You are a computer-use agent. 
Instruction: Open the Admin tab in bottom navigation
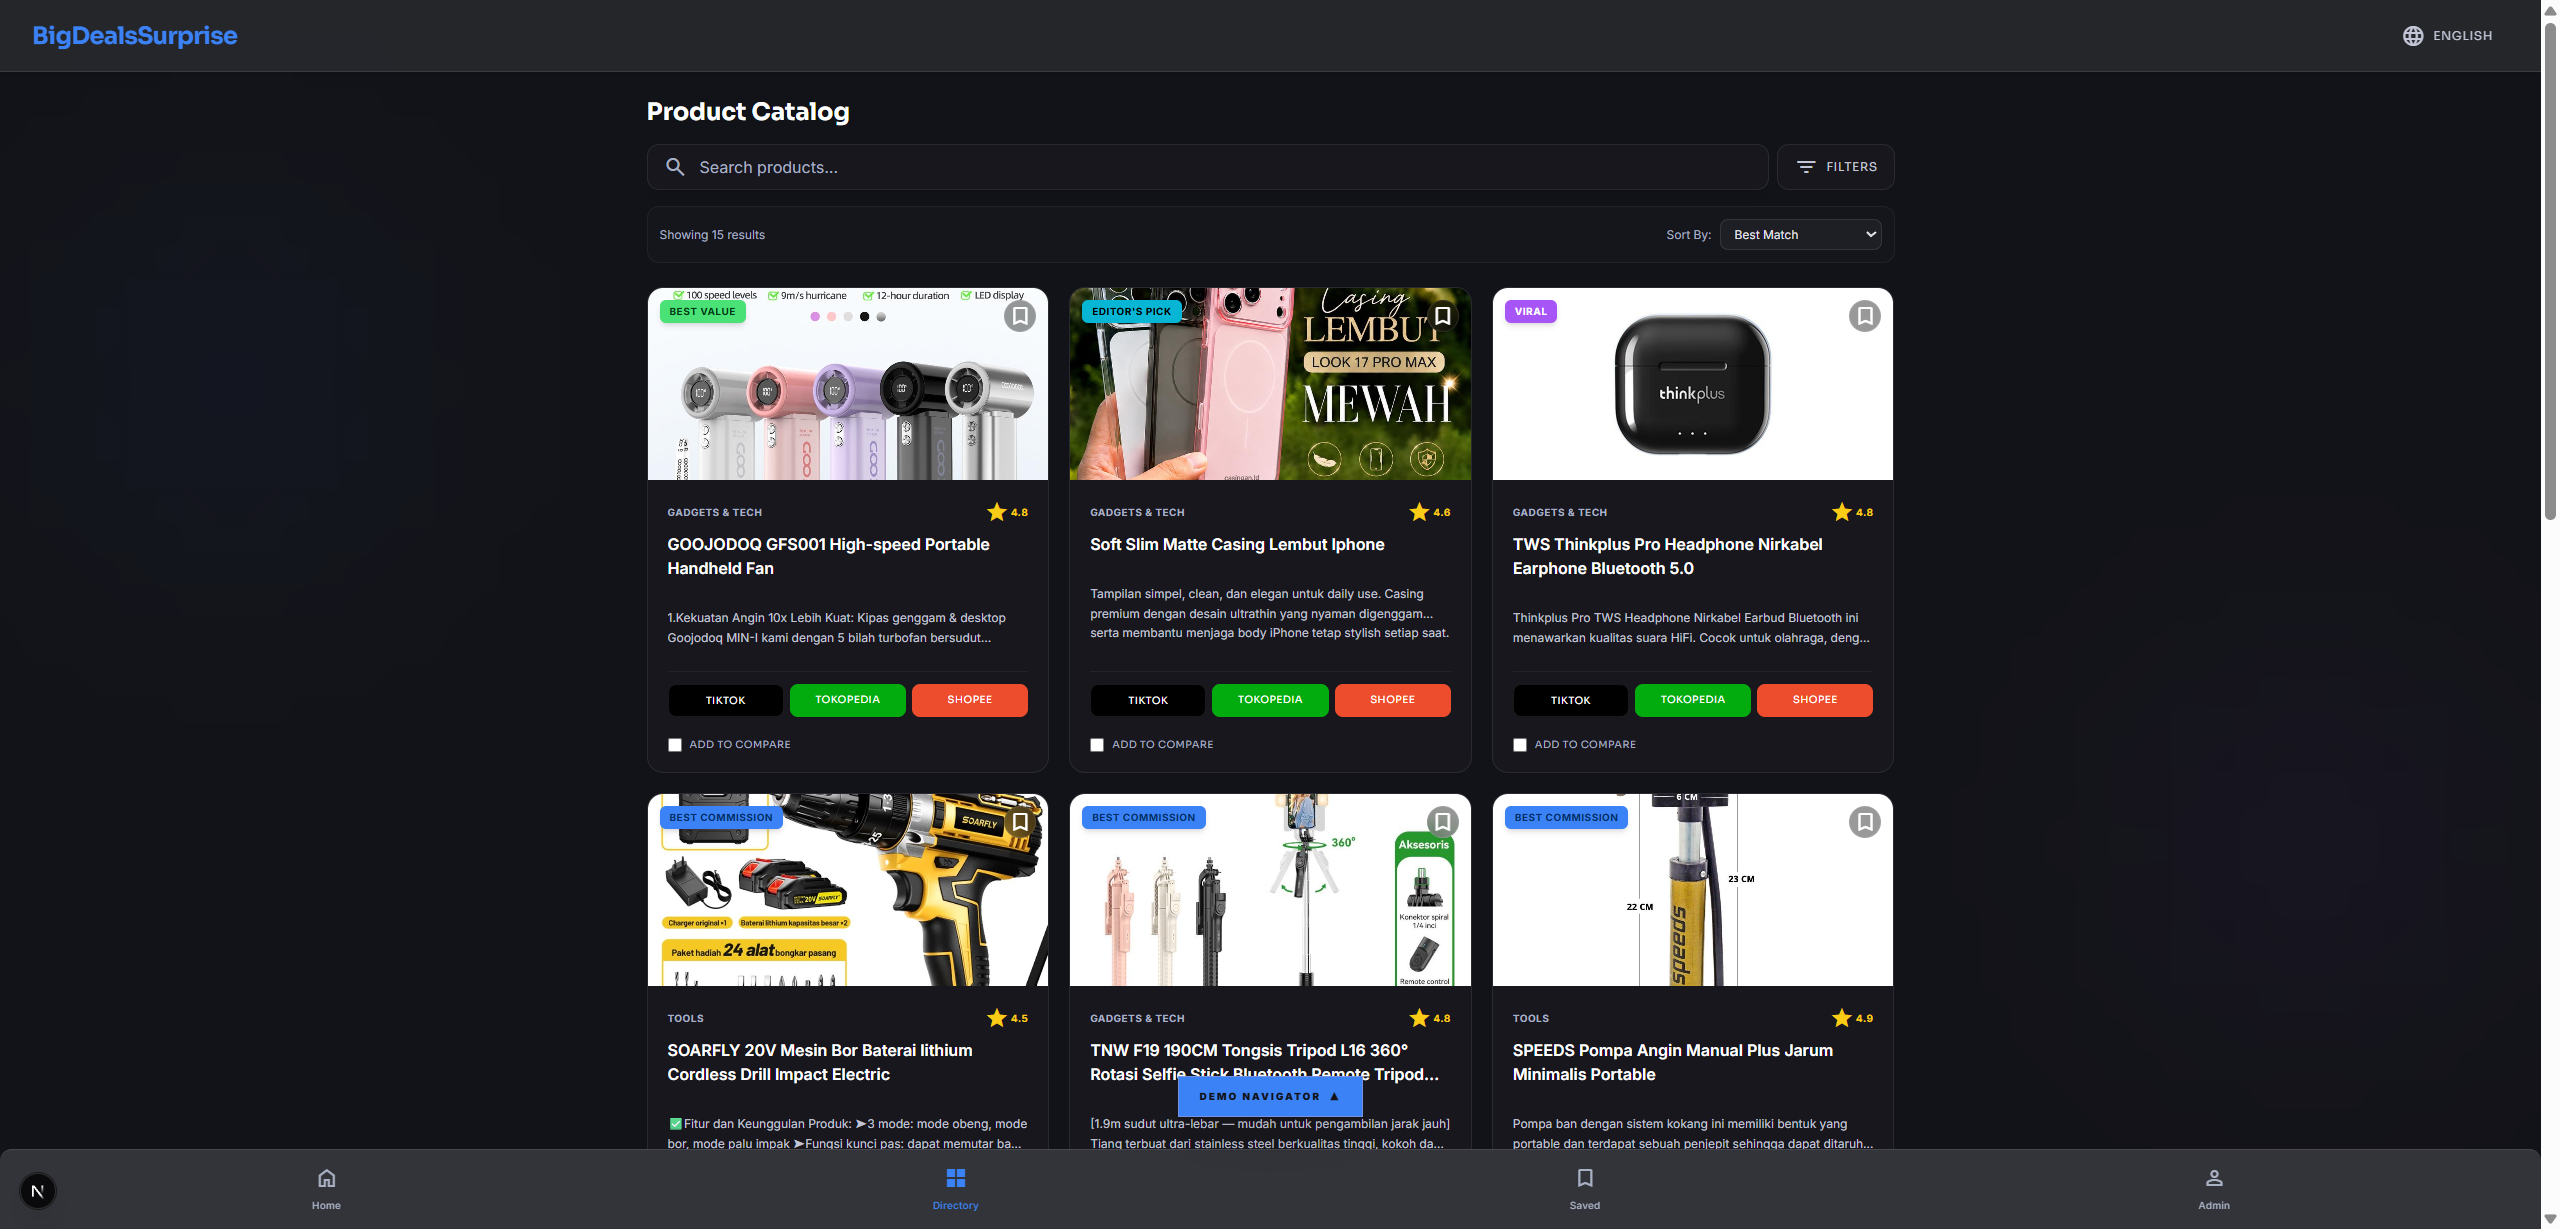click(2214, 1189)
